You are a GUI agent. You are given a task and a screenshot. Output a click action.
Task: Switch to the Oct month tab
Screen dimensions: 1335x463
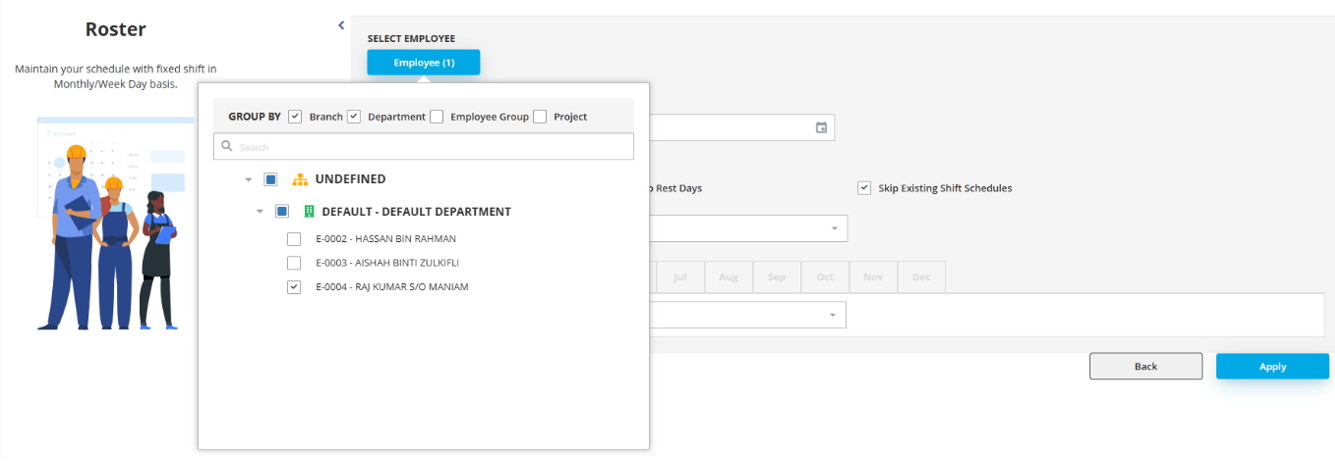click(824, 277)
